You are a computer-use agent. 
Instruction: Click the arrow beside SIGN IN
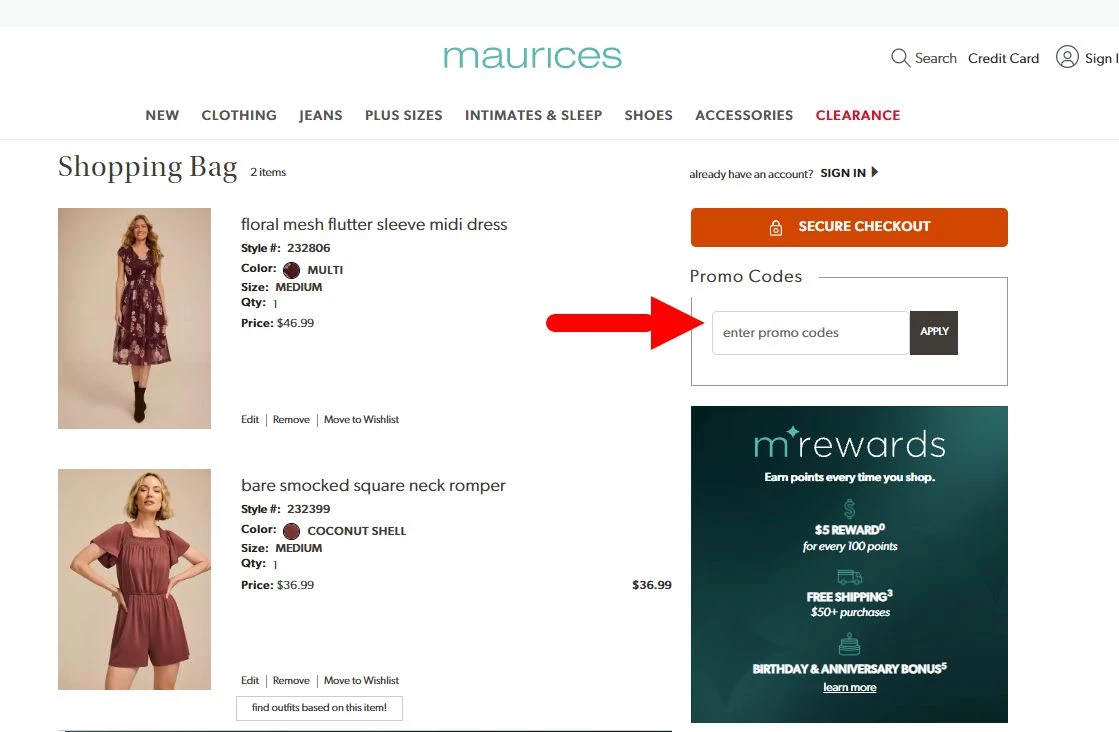click(875, 172)
